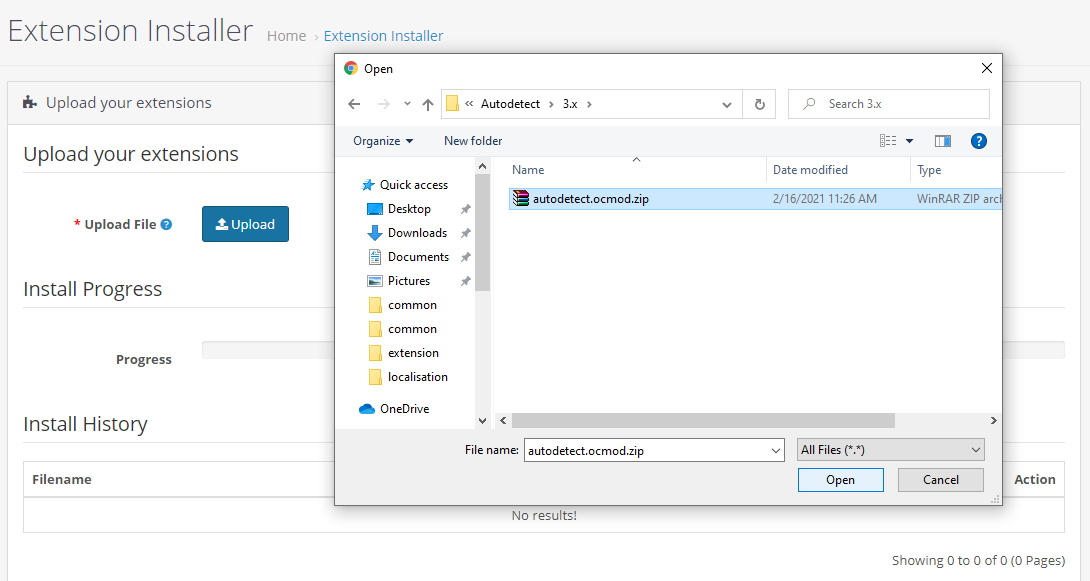Click the Search 3.x input field

coord(888,104)
